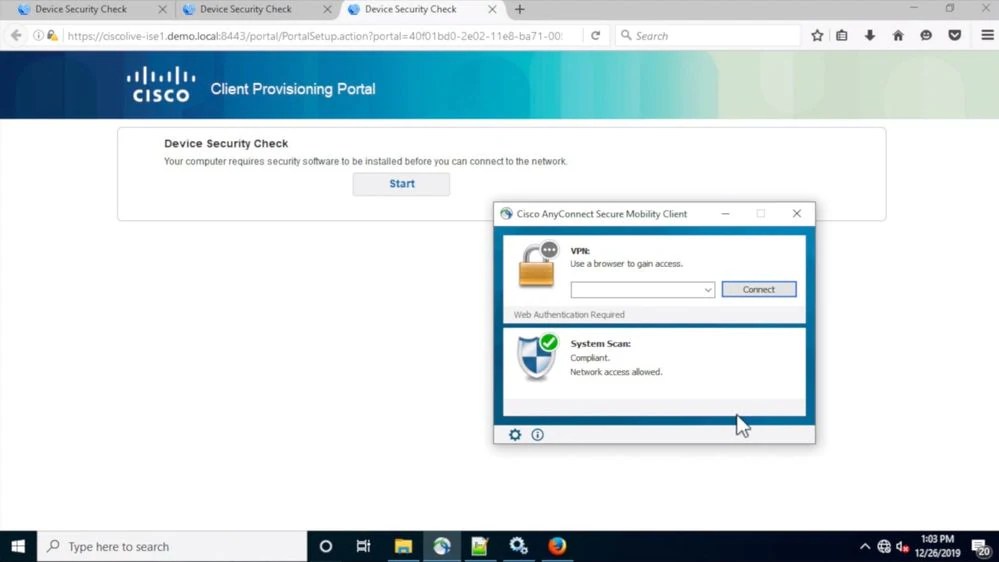The height and width of the screenshot is (562, 999).
Task: Open the Windows Start menu
Action: click(x=18, y=546)
